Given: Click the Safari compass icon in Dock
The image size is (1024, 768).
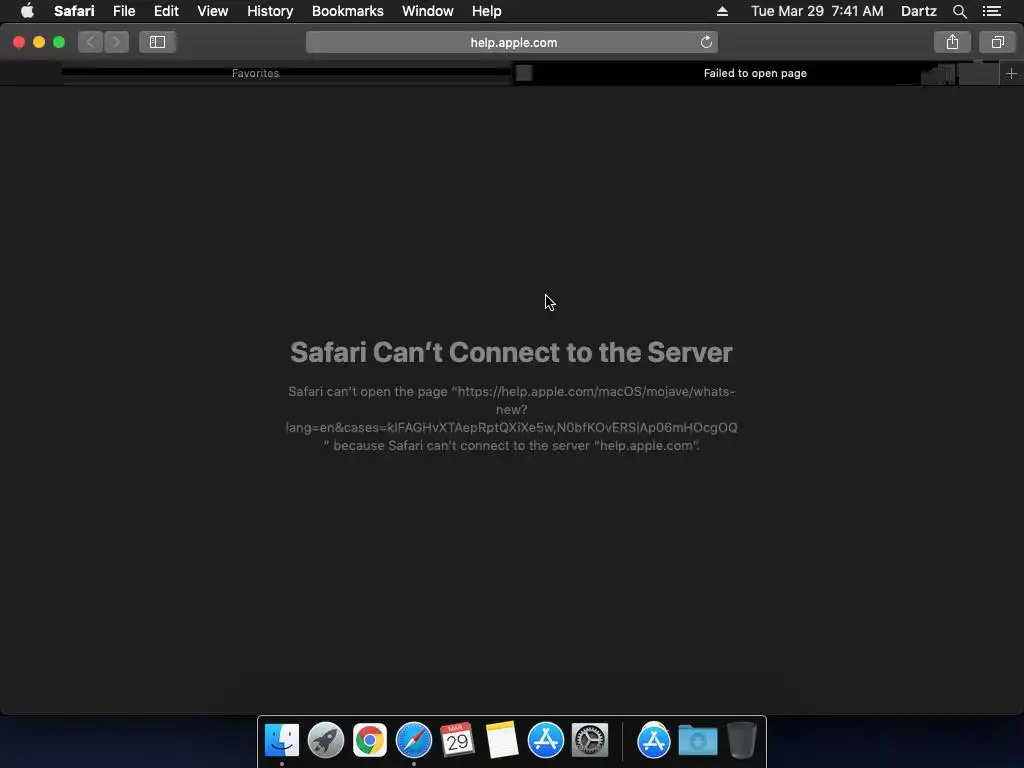Looking at the screenshot, I should 414,740.
